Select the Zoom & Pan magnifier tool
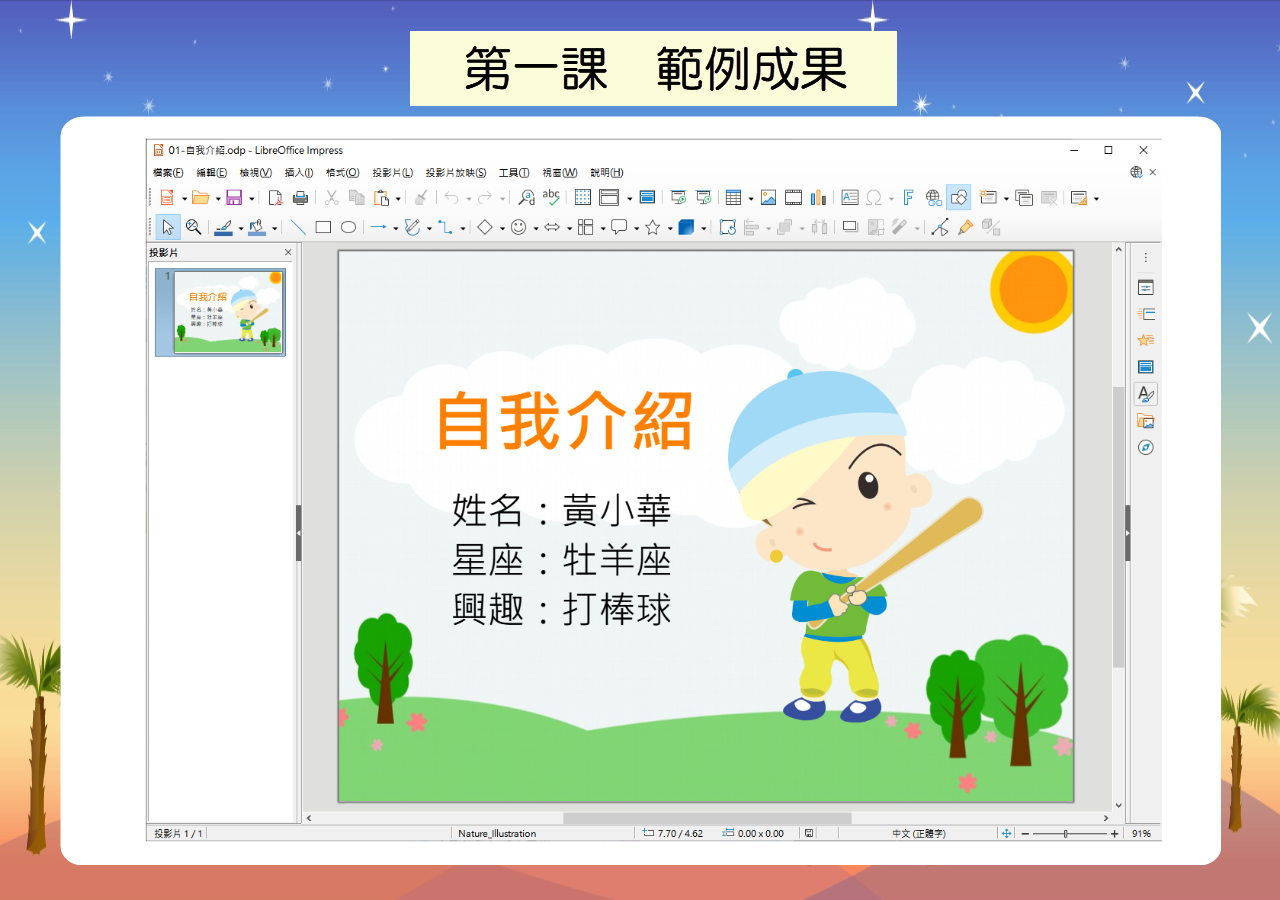This screenshot has width=1280, height=900. [x=193, y=228]
